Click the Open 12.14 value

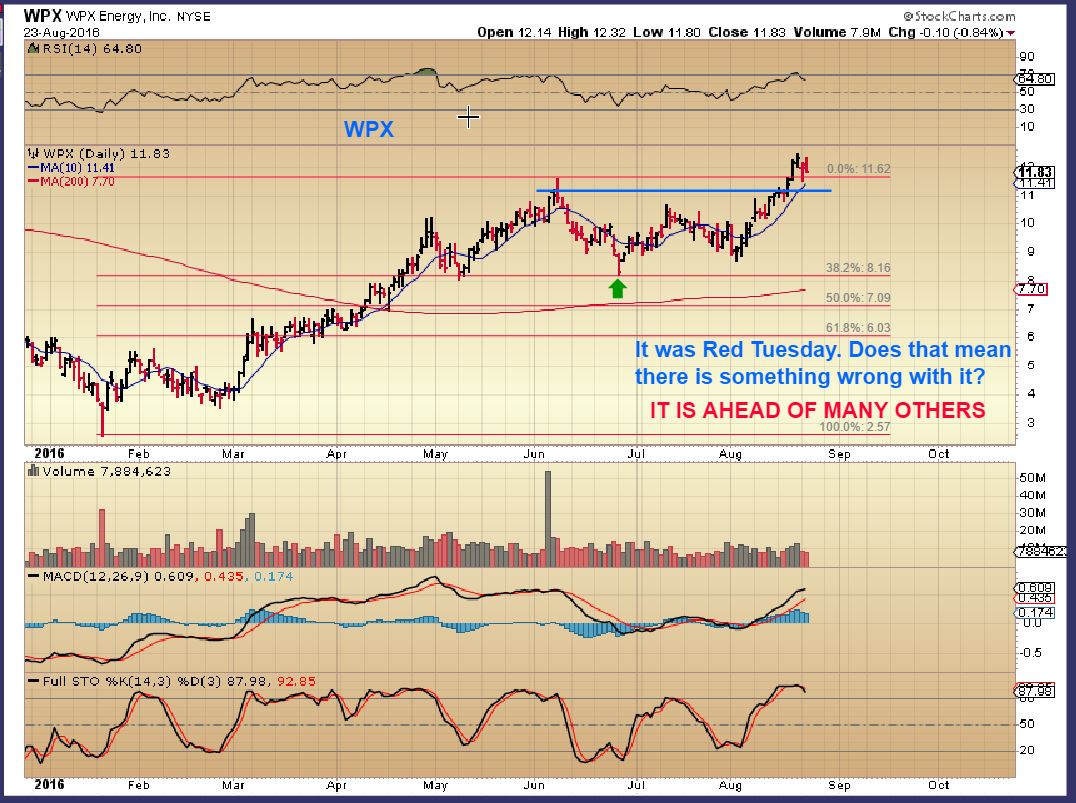click(514, 32)
